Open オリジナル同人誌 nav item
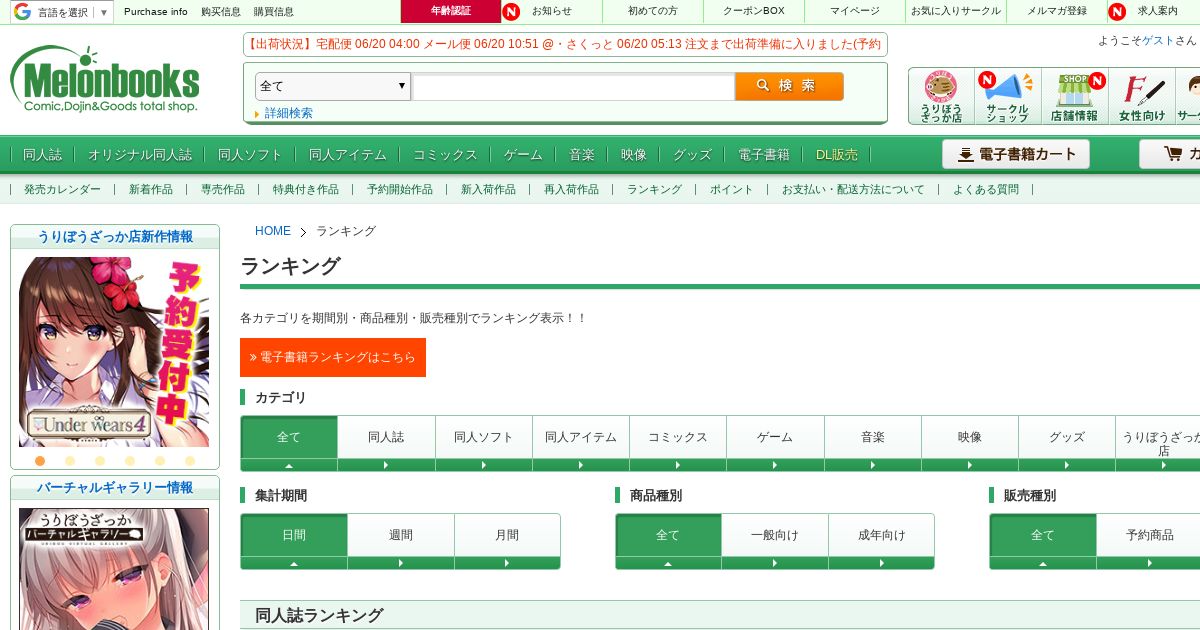 coord(140,155)
